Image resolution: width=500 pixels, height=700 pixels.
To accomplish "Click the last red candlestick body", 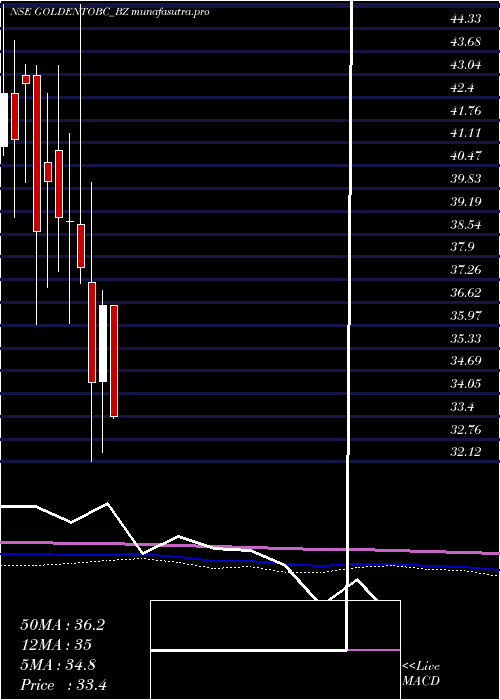I will coord(114,361).
